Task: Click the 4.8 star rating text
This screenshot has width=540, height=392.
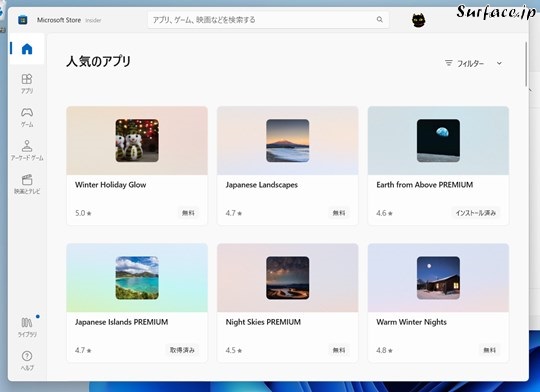Action: (x=384, y=350)
